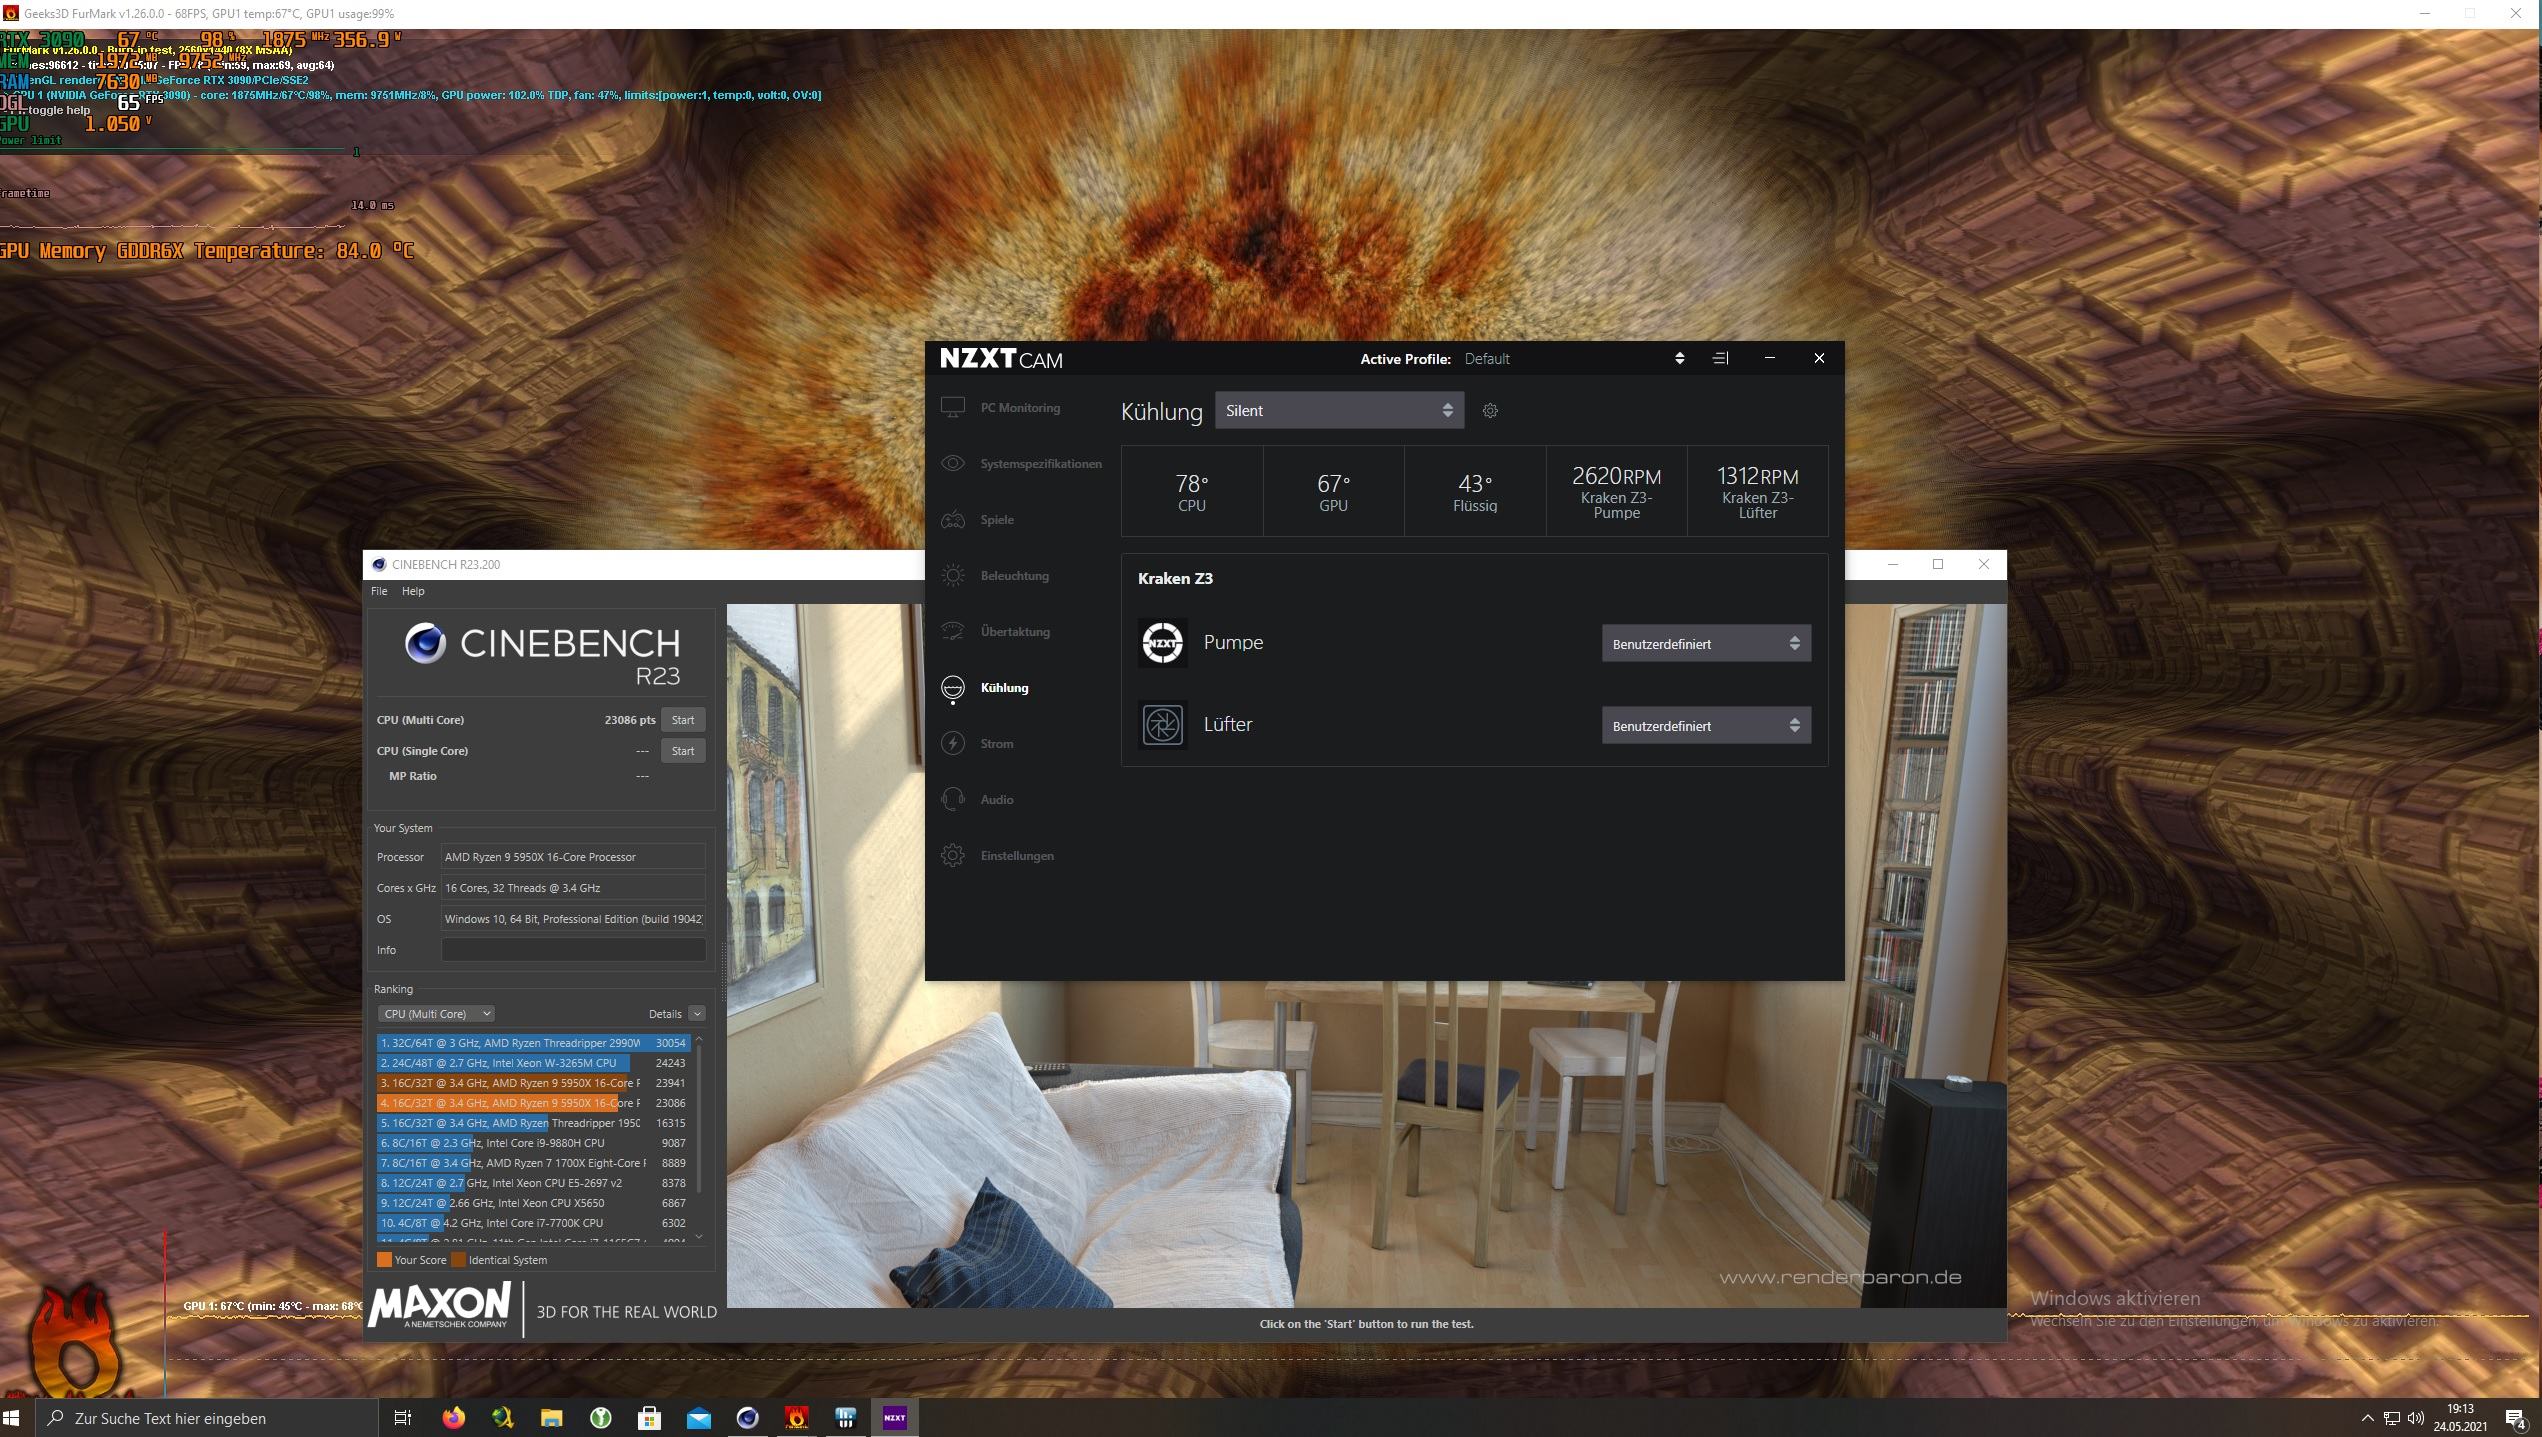Open Systemspezifikationen eye icon section

pyautogui.click(x=1039, y=464)
